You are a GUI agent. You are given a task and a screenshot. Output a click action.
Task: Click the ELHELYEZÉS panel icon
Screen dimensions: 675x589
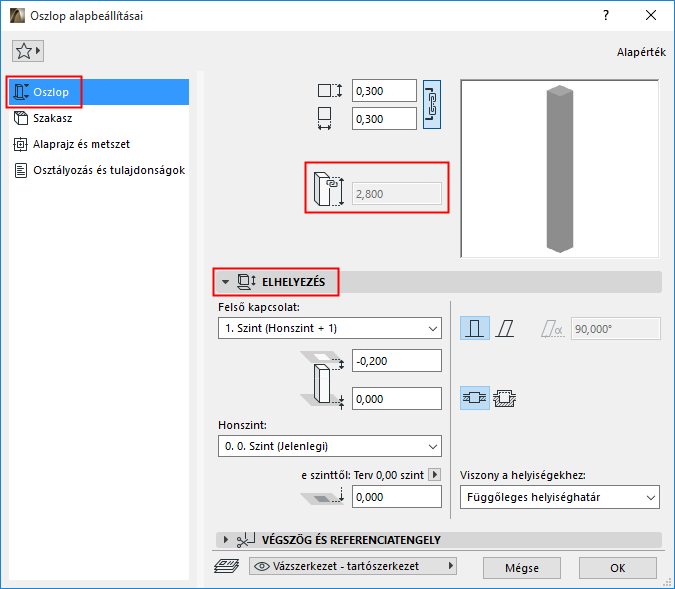(246, 282)
